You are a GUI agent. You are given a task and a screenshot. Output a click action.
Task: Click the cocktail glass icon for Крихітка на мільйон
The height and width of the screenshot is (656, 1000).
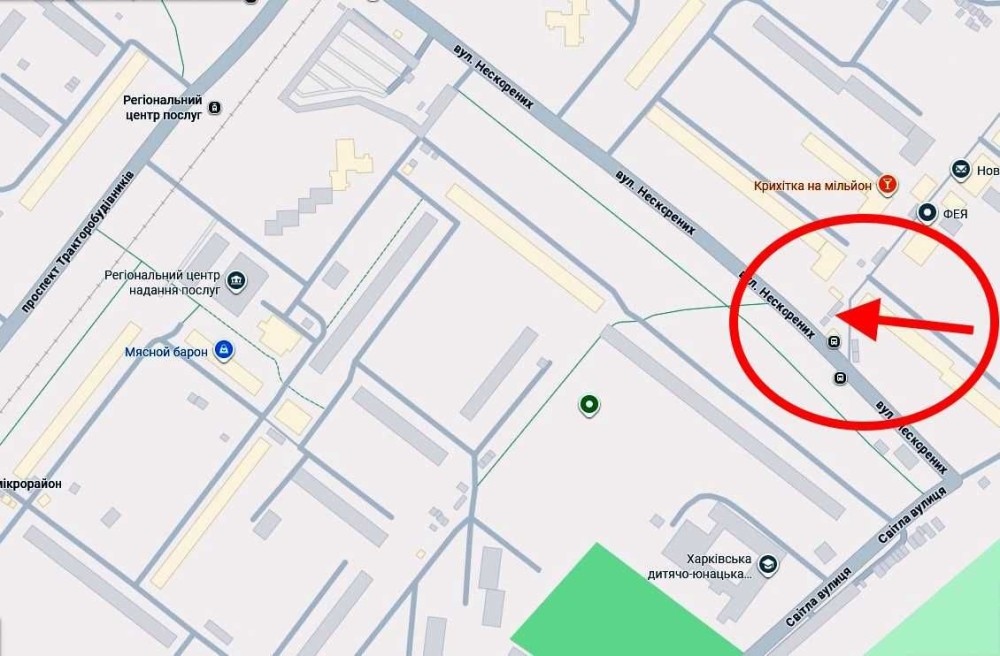coord(886,185)
